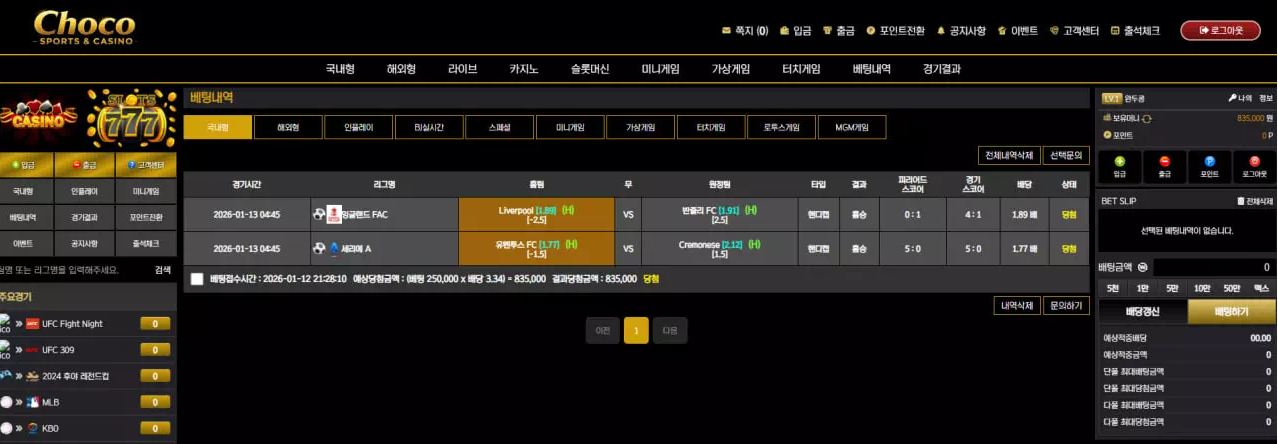This screenshot has width=1278, height=444.
Task: Open the 쪽지 messages envelope icon
Action: pos(726,31)
